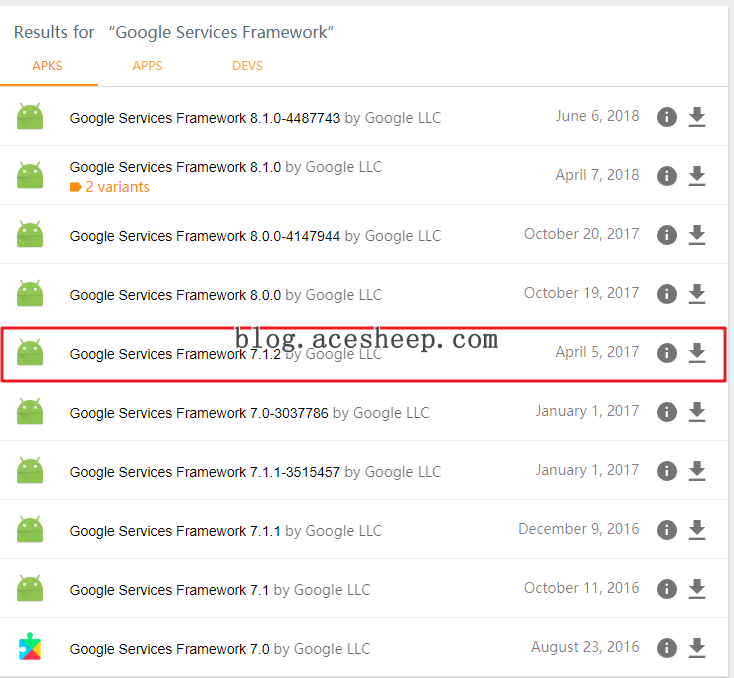Download Google Services Framework 7.1.2
The height and width of the screenshot is (678, 734).
[697, 353]
